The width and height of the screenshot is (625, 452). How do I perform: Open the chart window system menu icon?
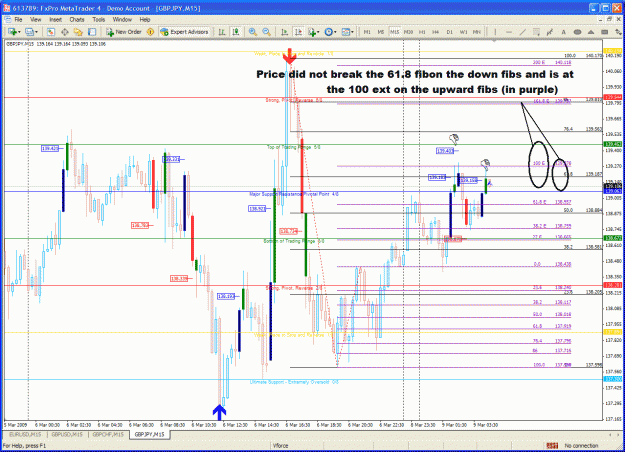point(7,19)
